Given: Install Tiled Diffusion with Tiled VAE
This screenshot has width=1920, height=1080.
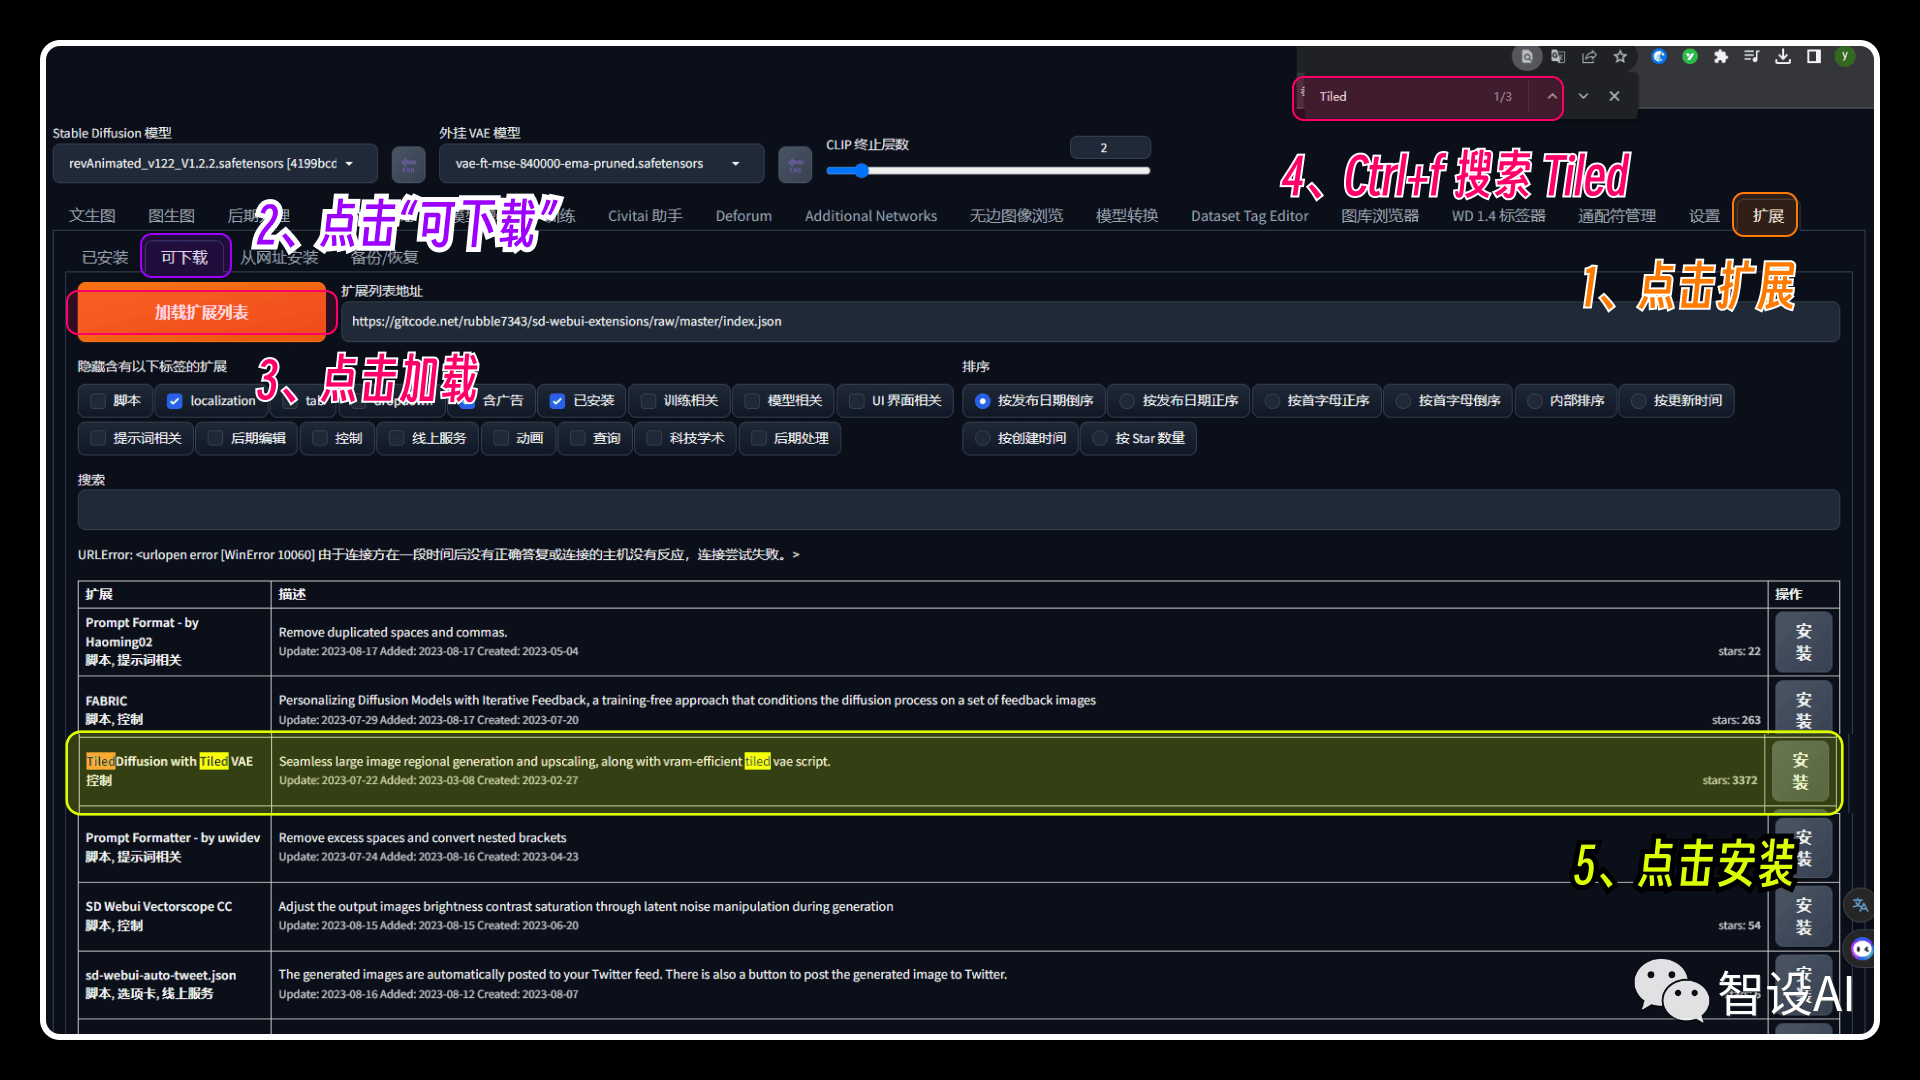Looking at the screenshot, I should (1800, 772).
